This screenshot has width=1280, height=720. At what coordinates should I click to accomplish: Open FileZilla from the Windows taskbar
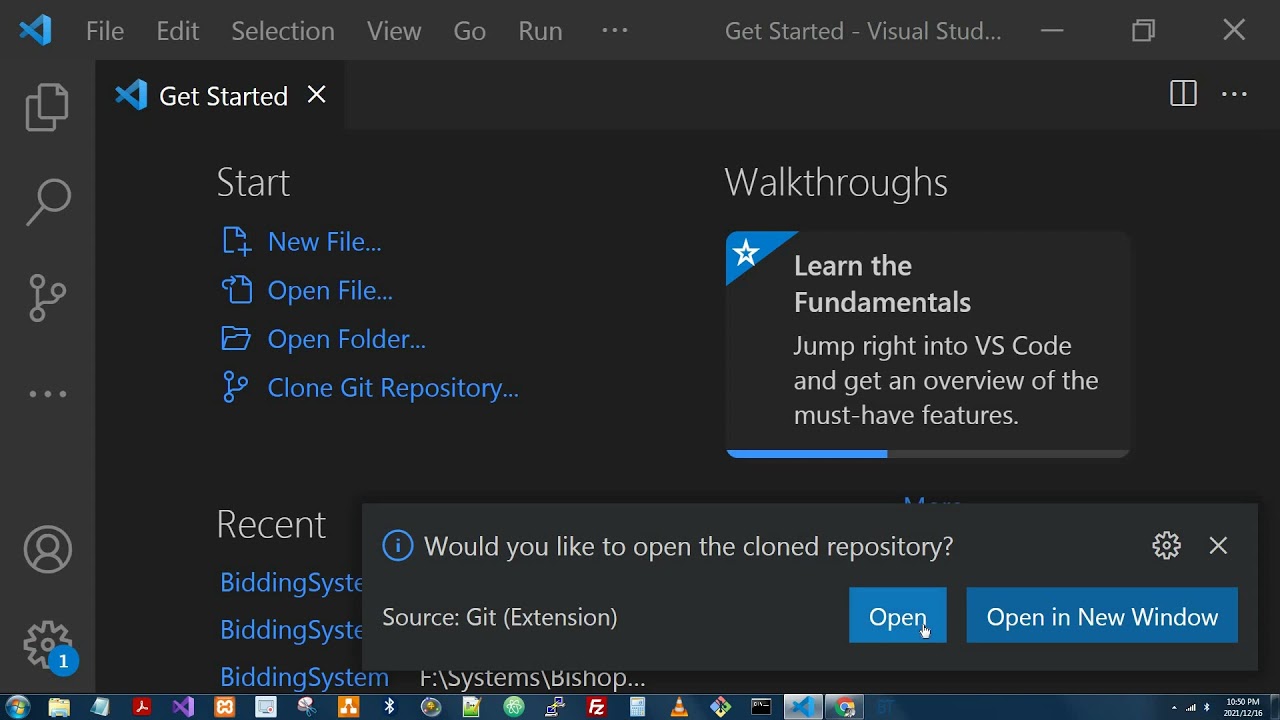coord(596,708)
